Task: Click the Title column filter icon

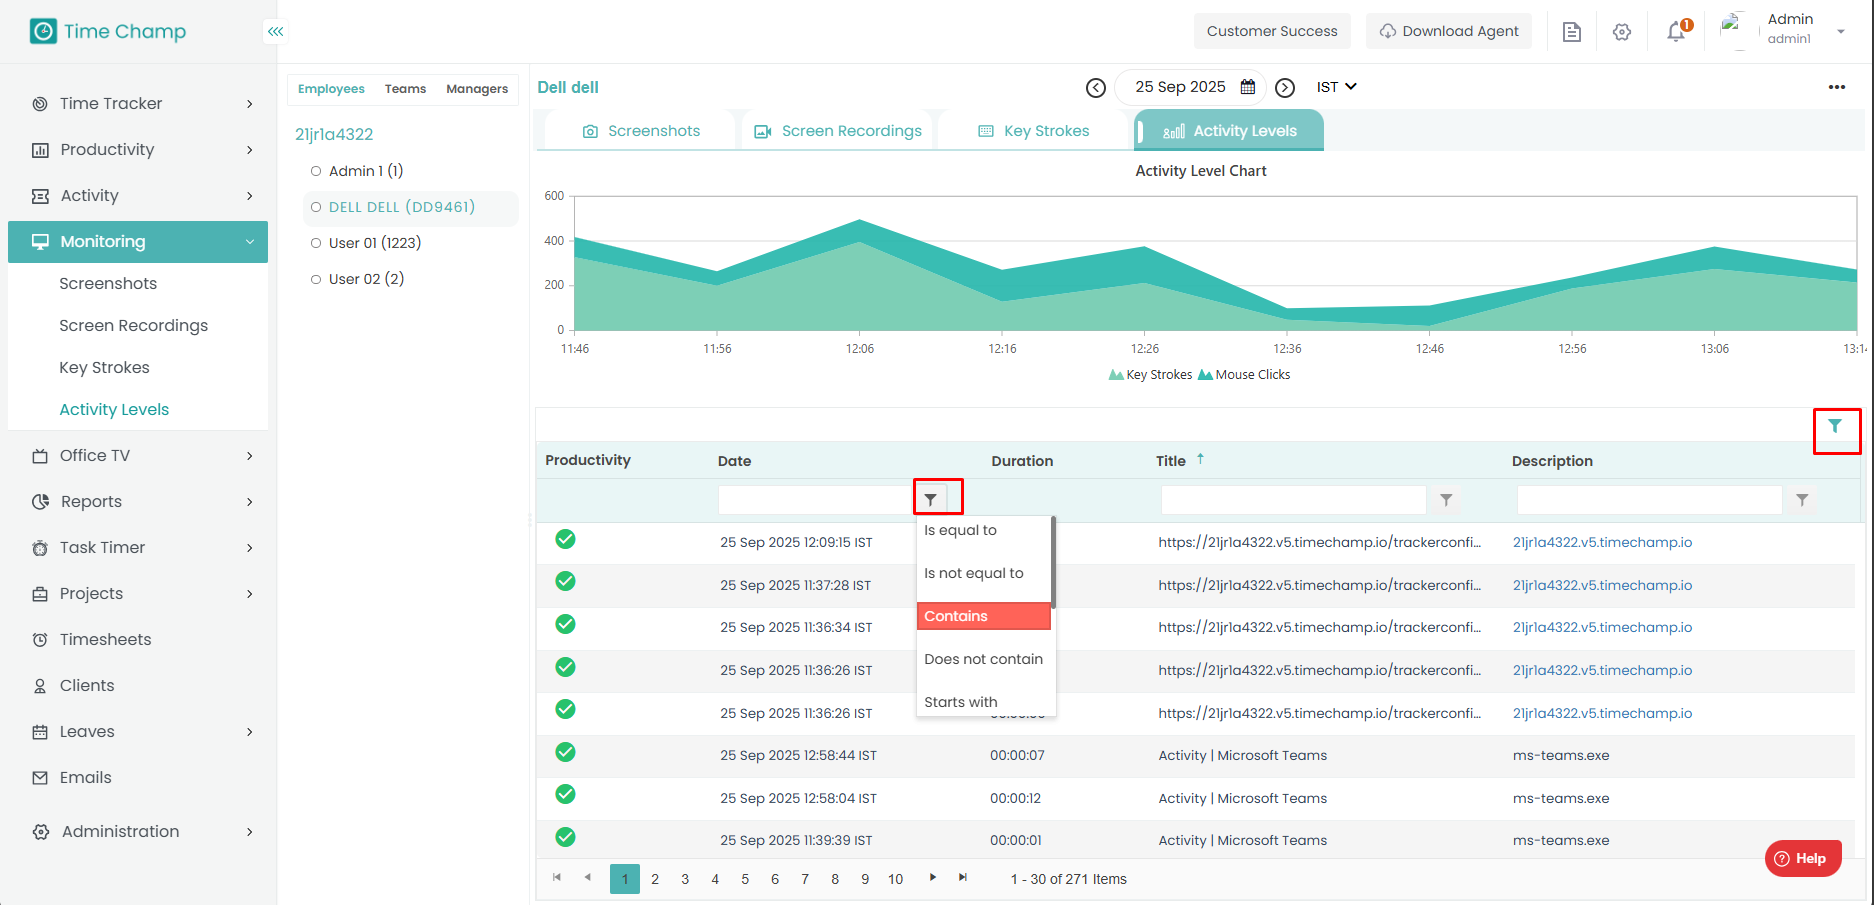Action: (x=1446, y=500)
